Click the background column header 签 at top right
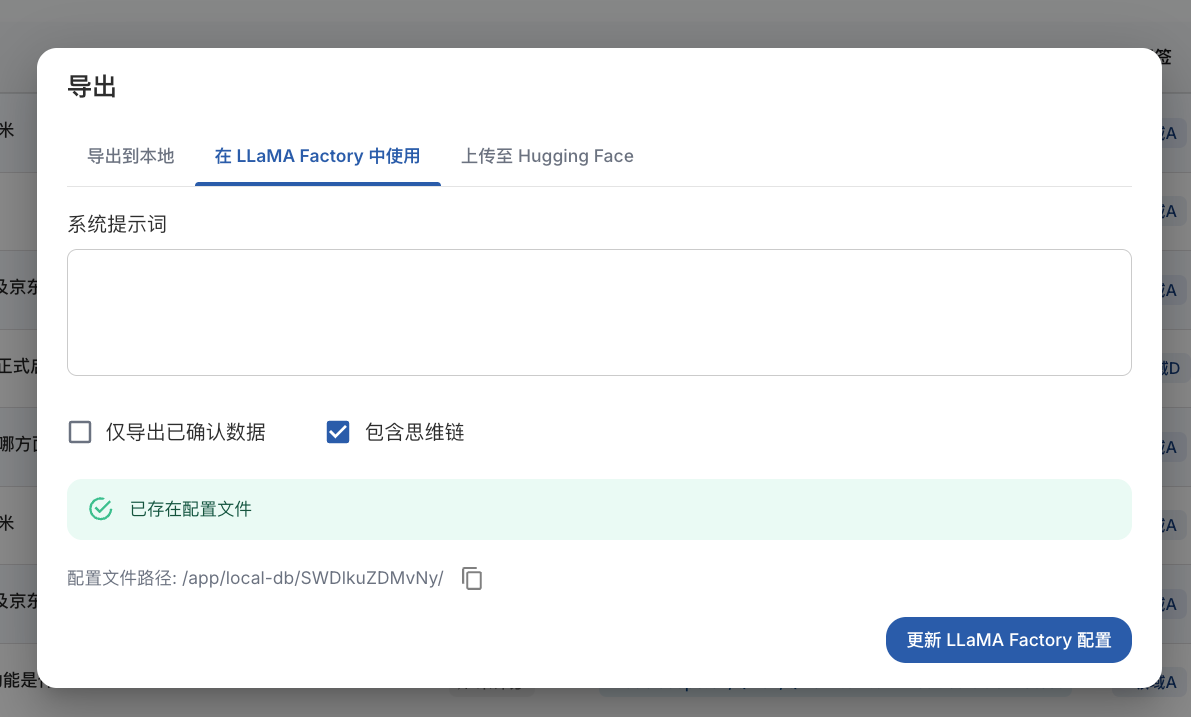1191x717 pixels. coord(1165,57)
